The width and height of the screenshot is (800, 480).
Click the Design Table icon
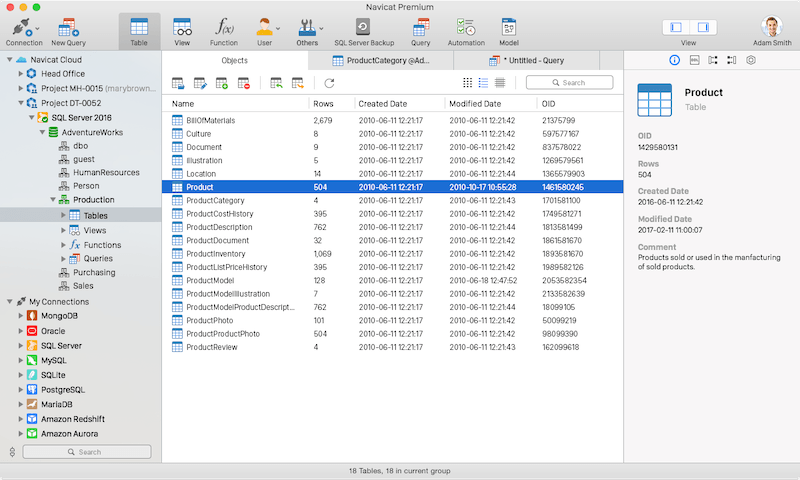(200, 83)
